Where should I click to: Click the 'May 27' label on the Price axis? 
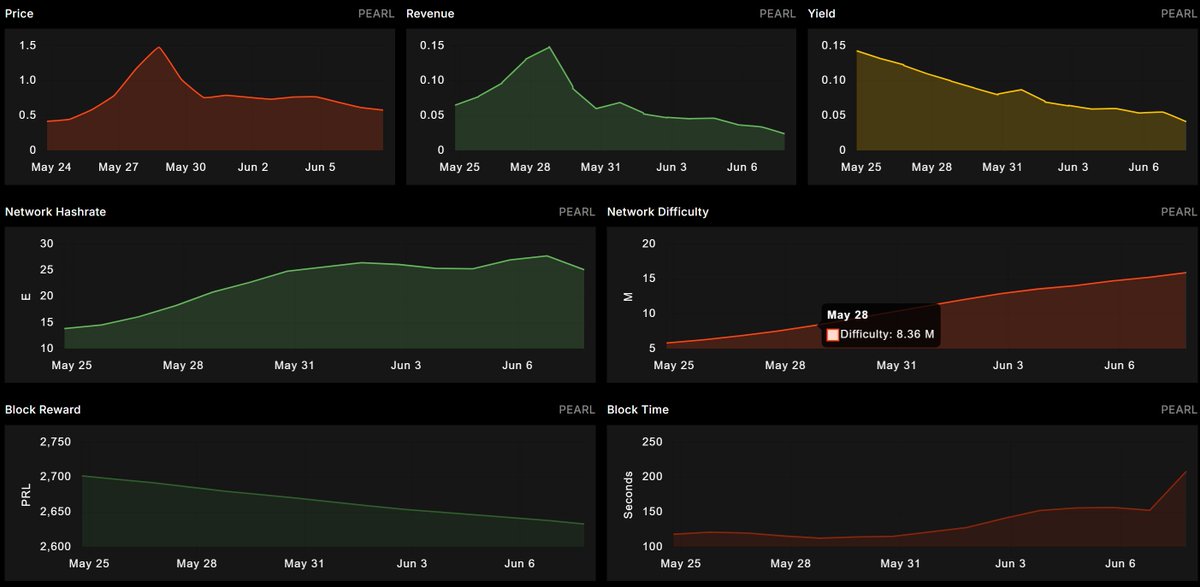[119, 167]
